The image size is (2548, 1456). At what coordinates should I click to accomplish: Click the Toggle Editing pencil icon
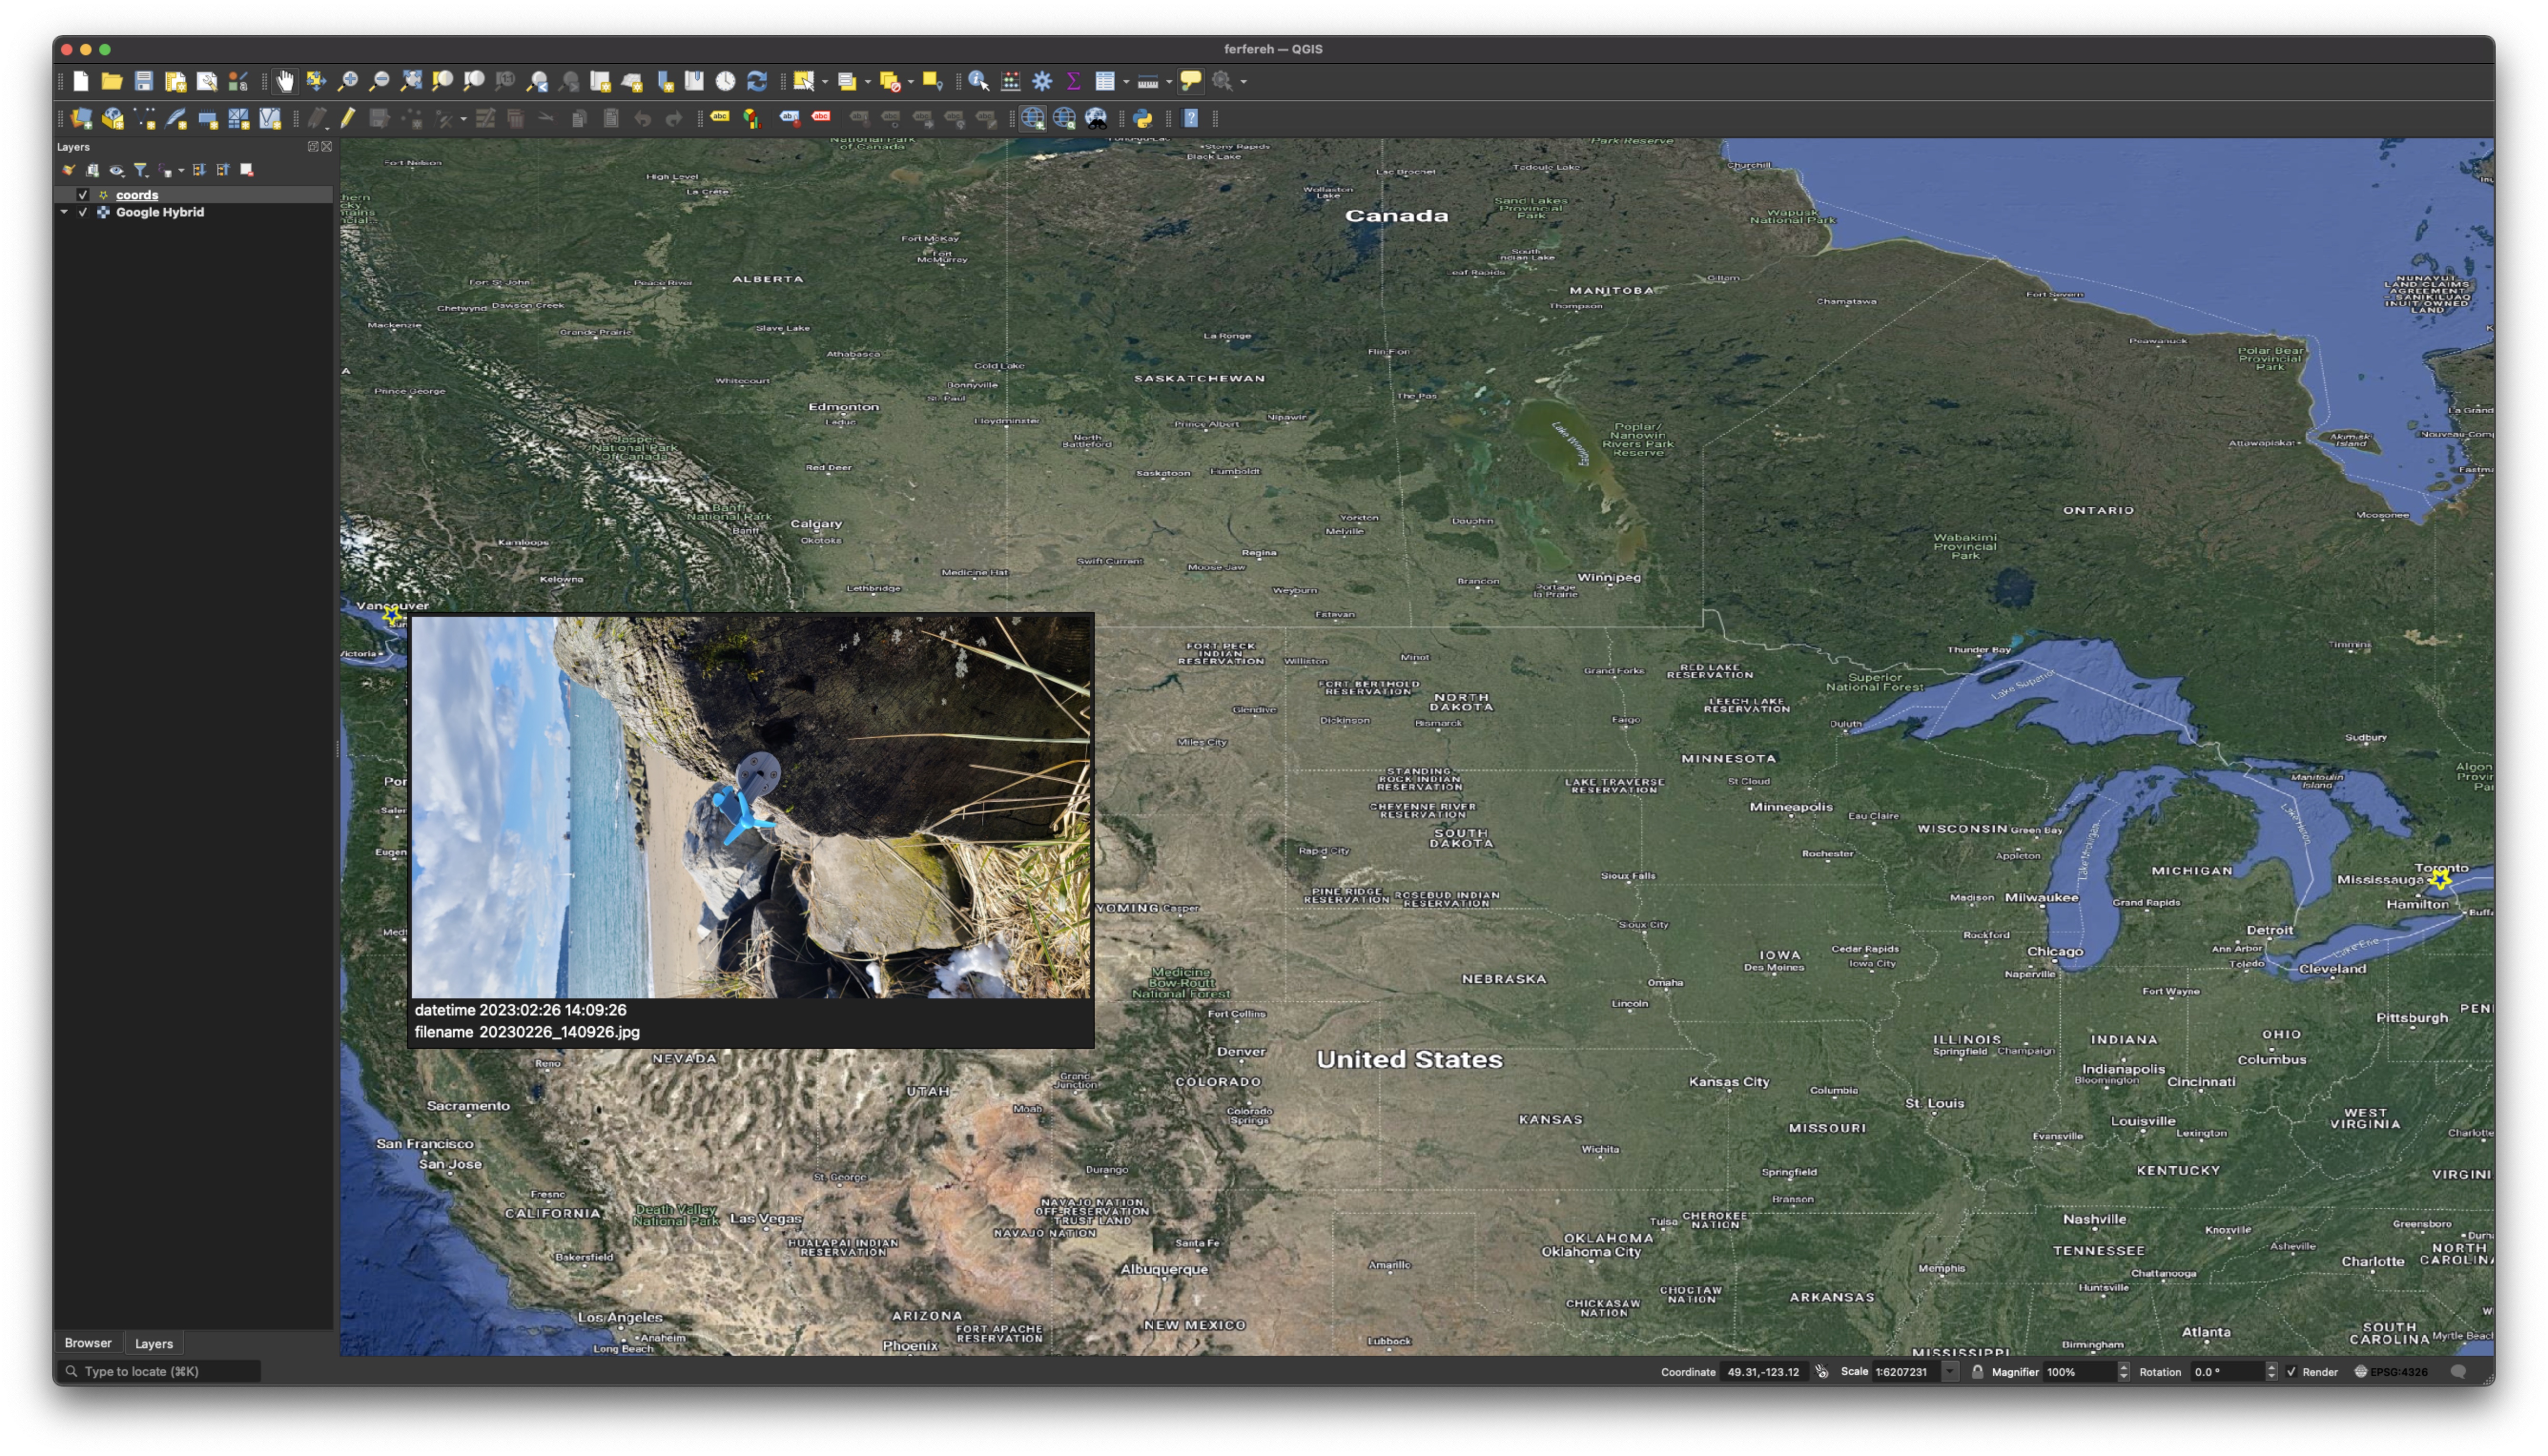click(347, 119)
